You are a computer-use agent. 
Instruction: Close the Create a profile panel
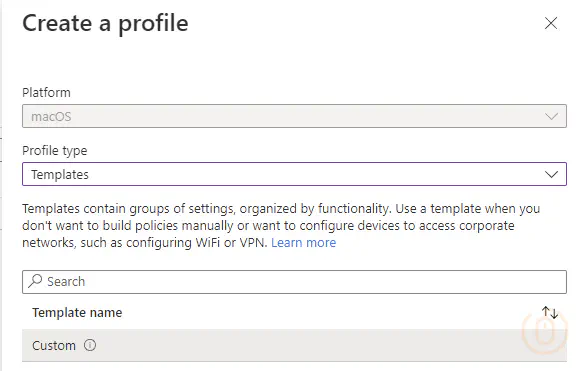pos(551,23)
